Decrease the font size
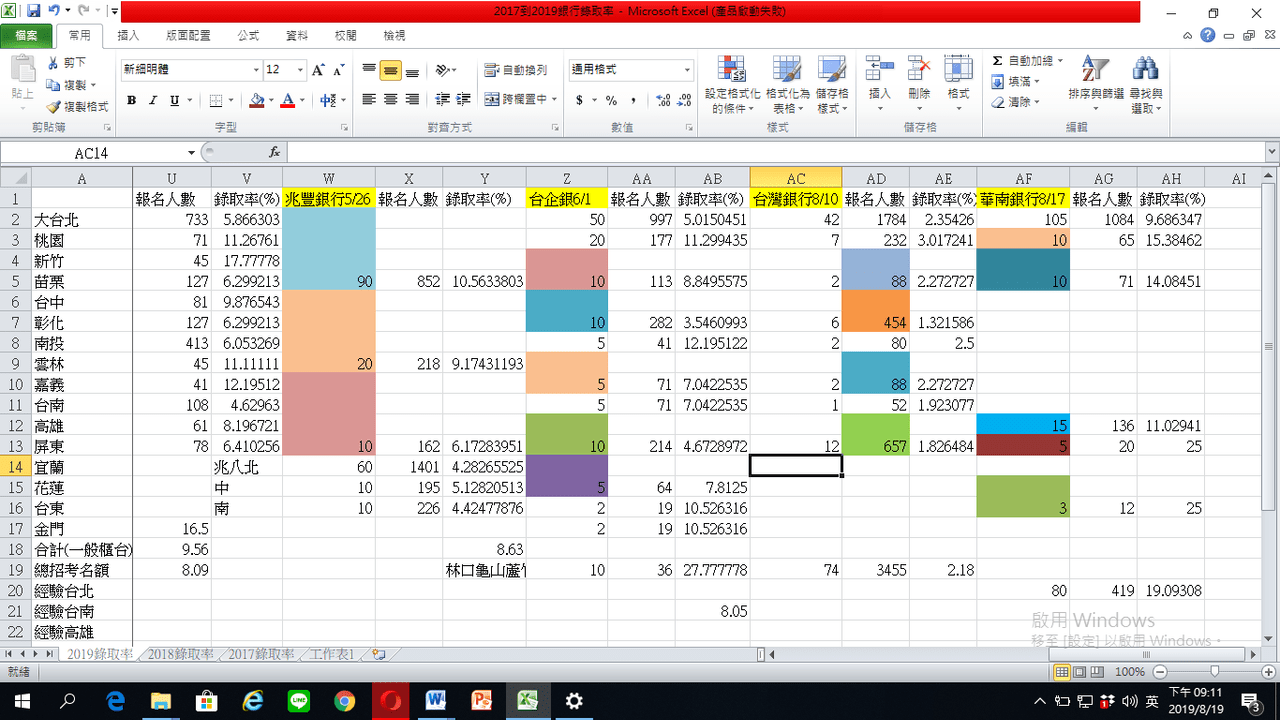The image size is (1280, 720). tap(339, 70)
